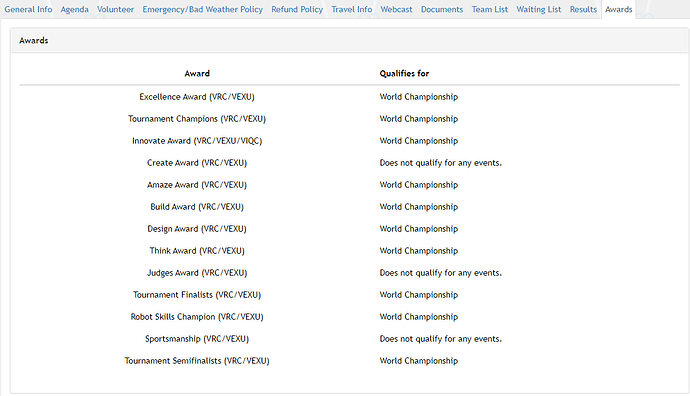View Emergency/Bad Weather Policy tab
The height and width of the screenshot is (396, 690).
pyautogui.click(x=202, y=9)
